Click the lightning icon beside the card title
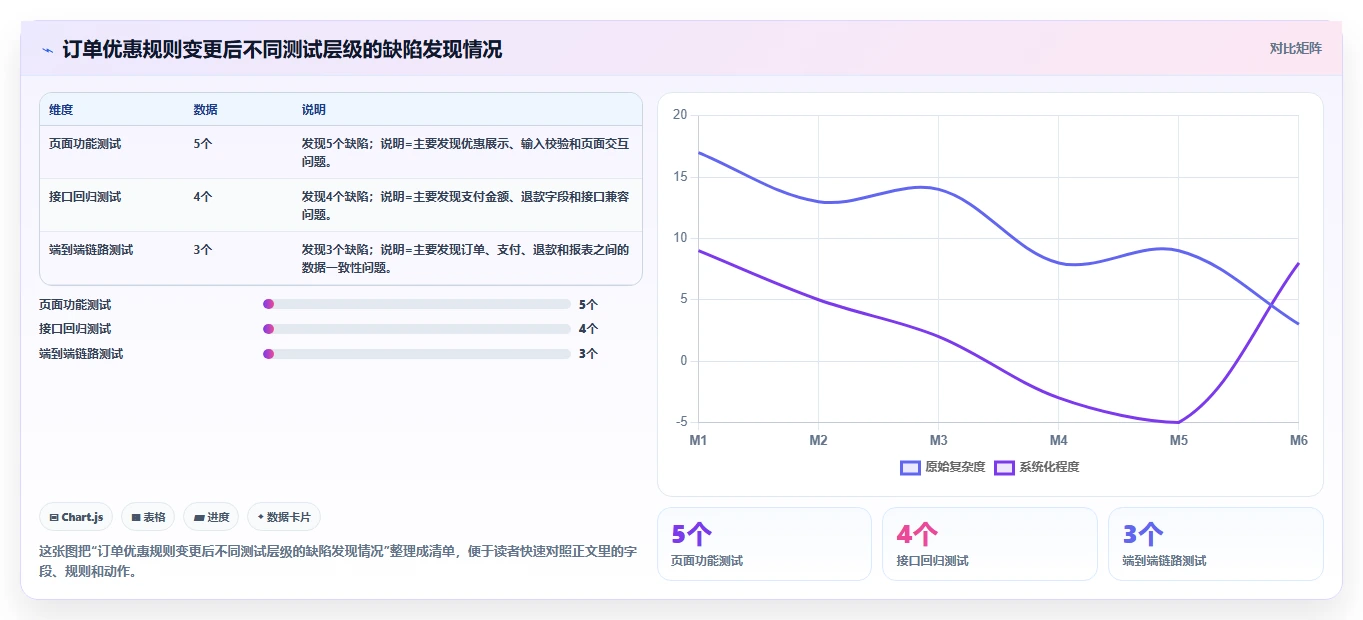Viewport: 1363px width, 620px height. (47, 49)
